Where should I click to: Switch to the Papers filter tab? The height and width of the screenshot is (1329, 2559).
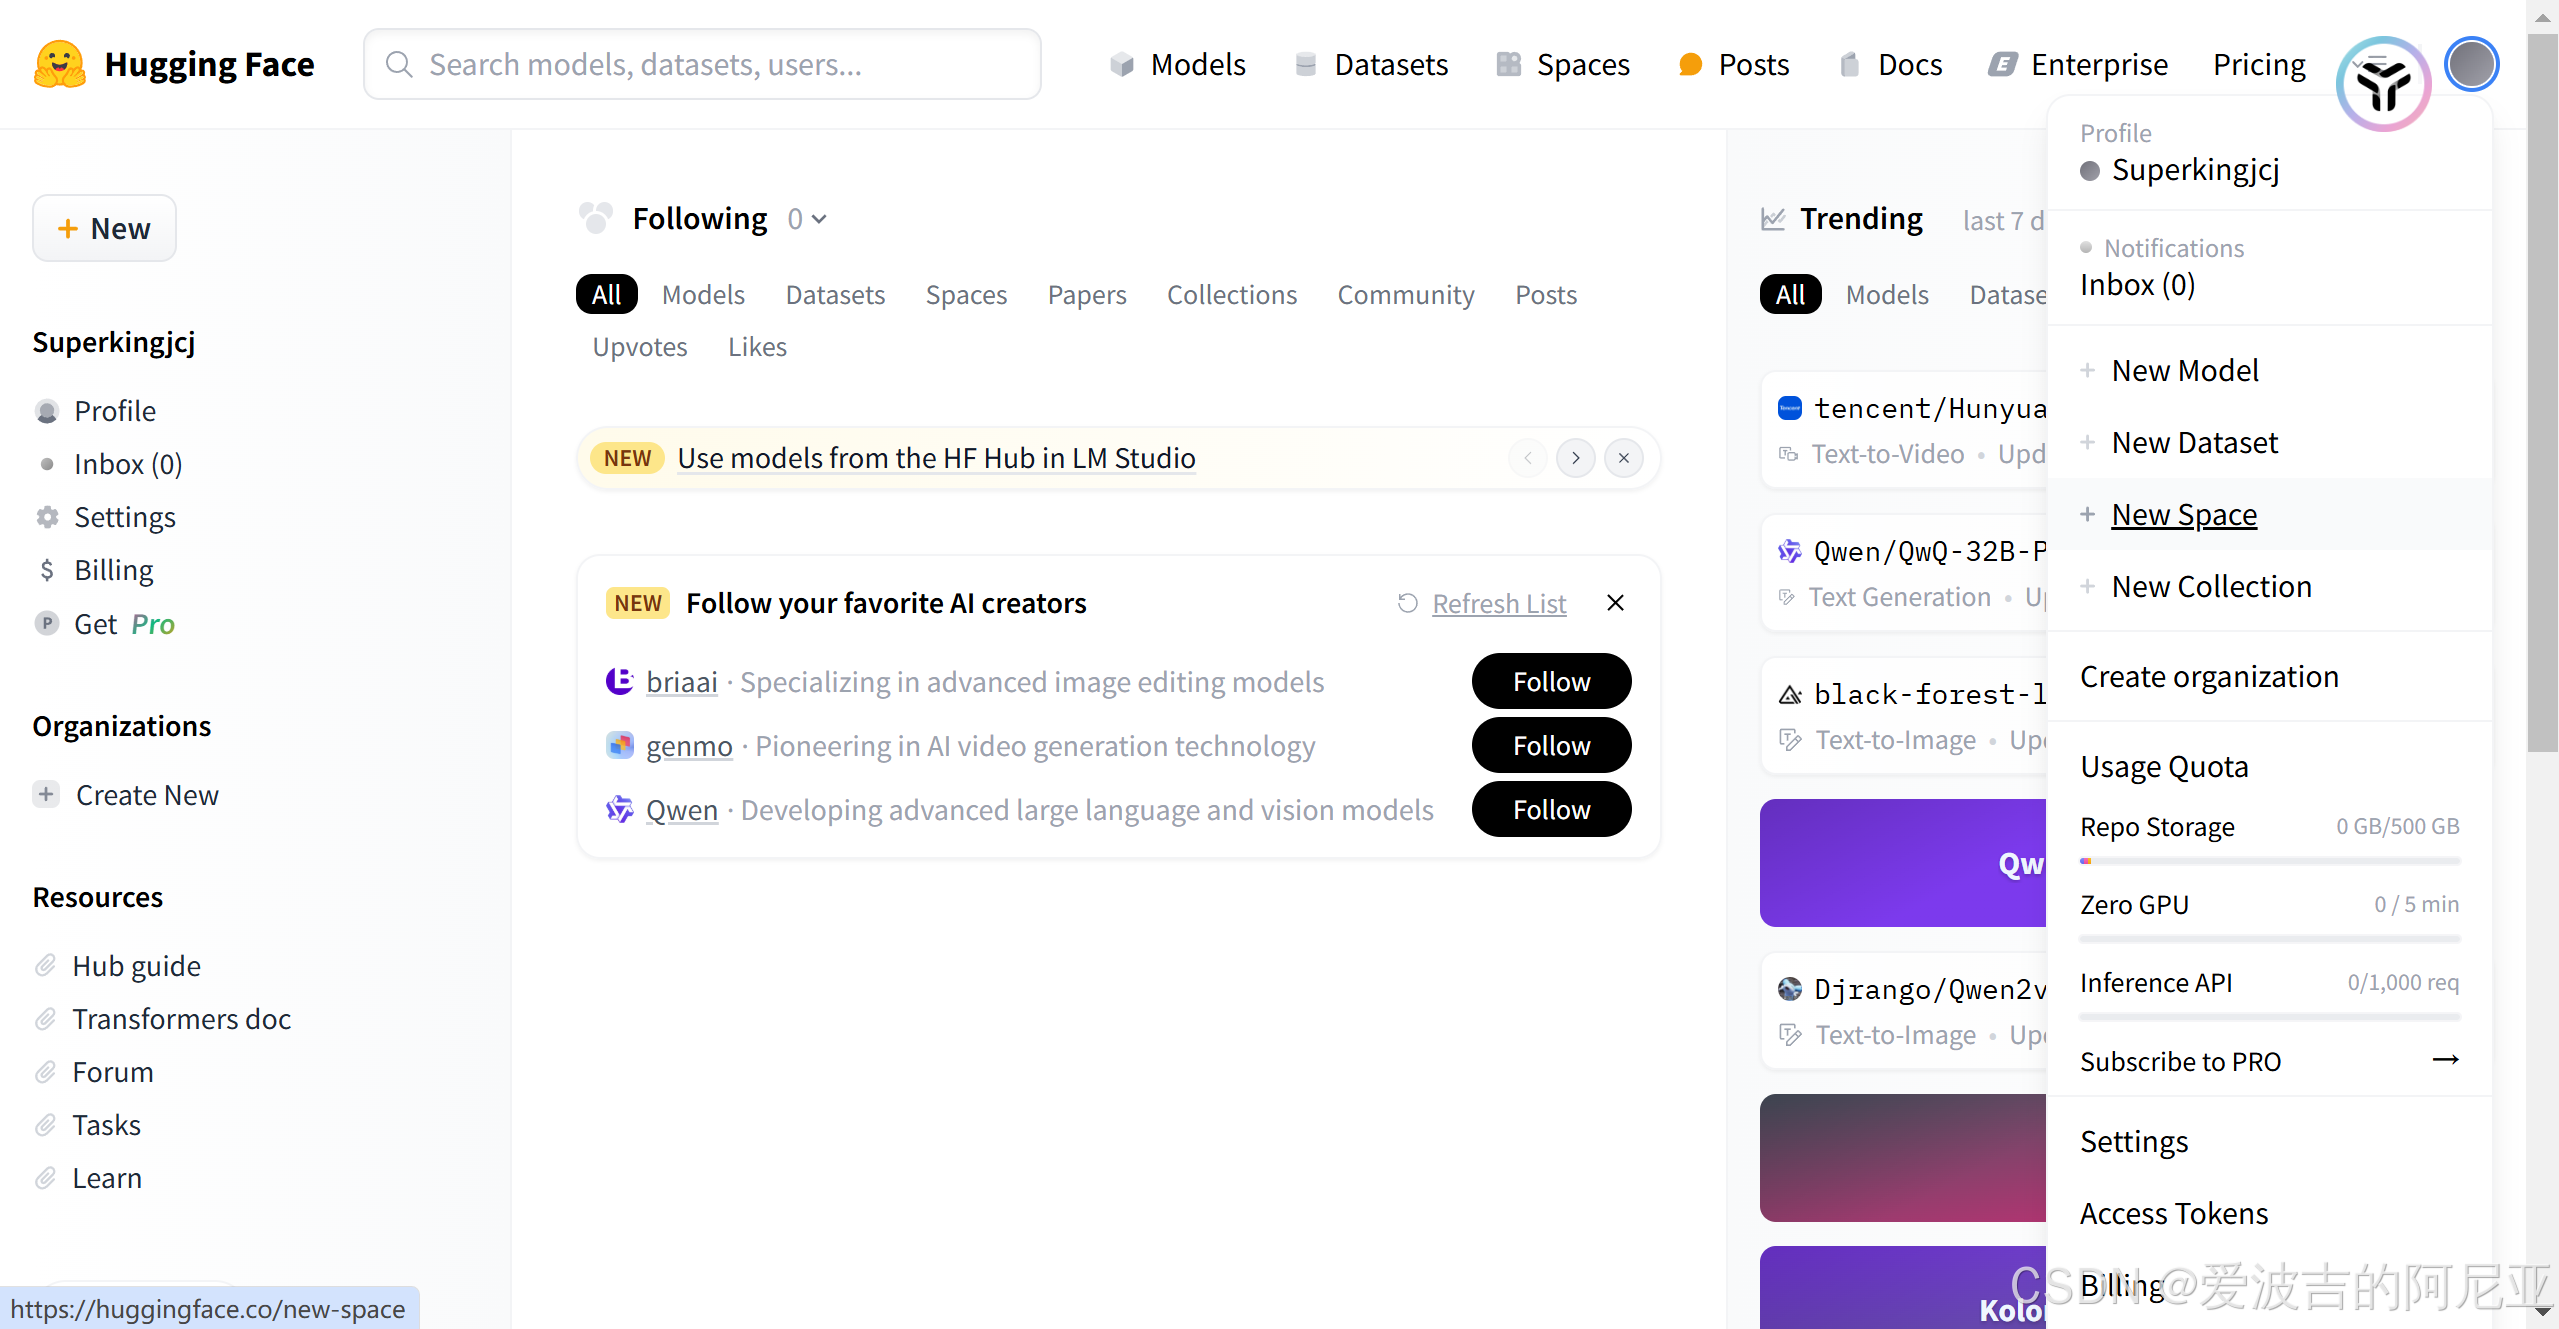point(1086,295)
